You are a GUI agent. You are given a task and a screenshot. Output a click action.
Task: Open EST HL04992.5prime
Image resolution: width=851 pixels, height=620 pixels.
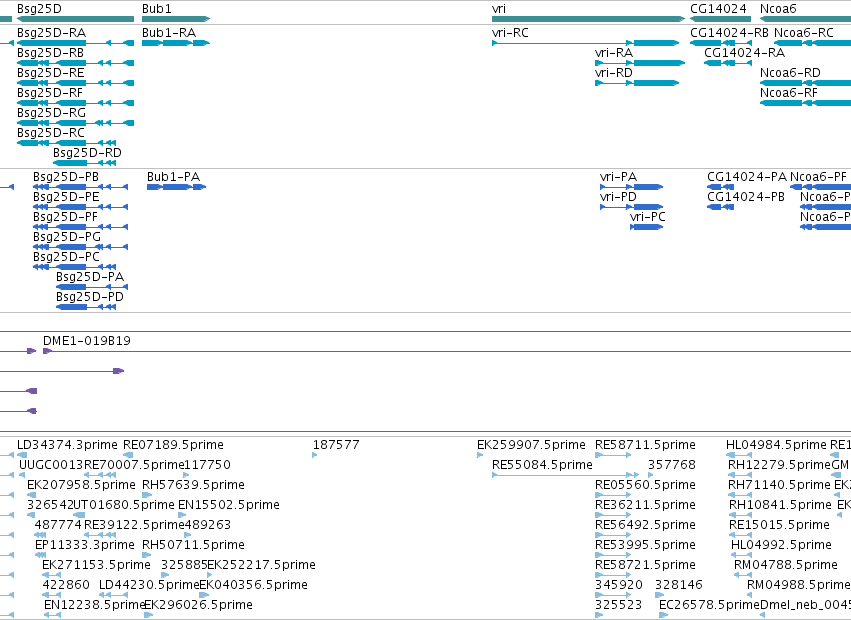741,555
